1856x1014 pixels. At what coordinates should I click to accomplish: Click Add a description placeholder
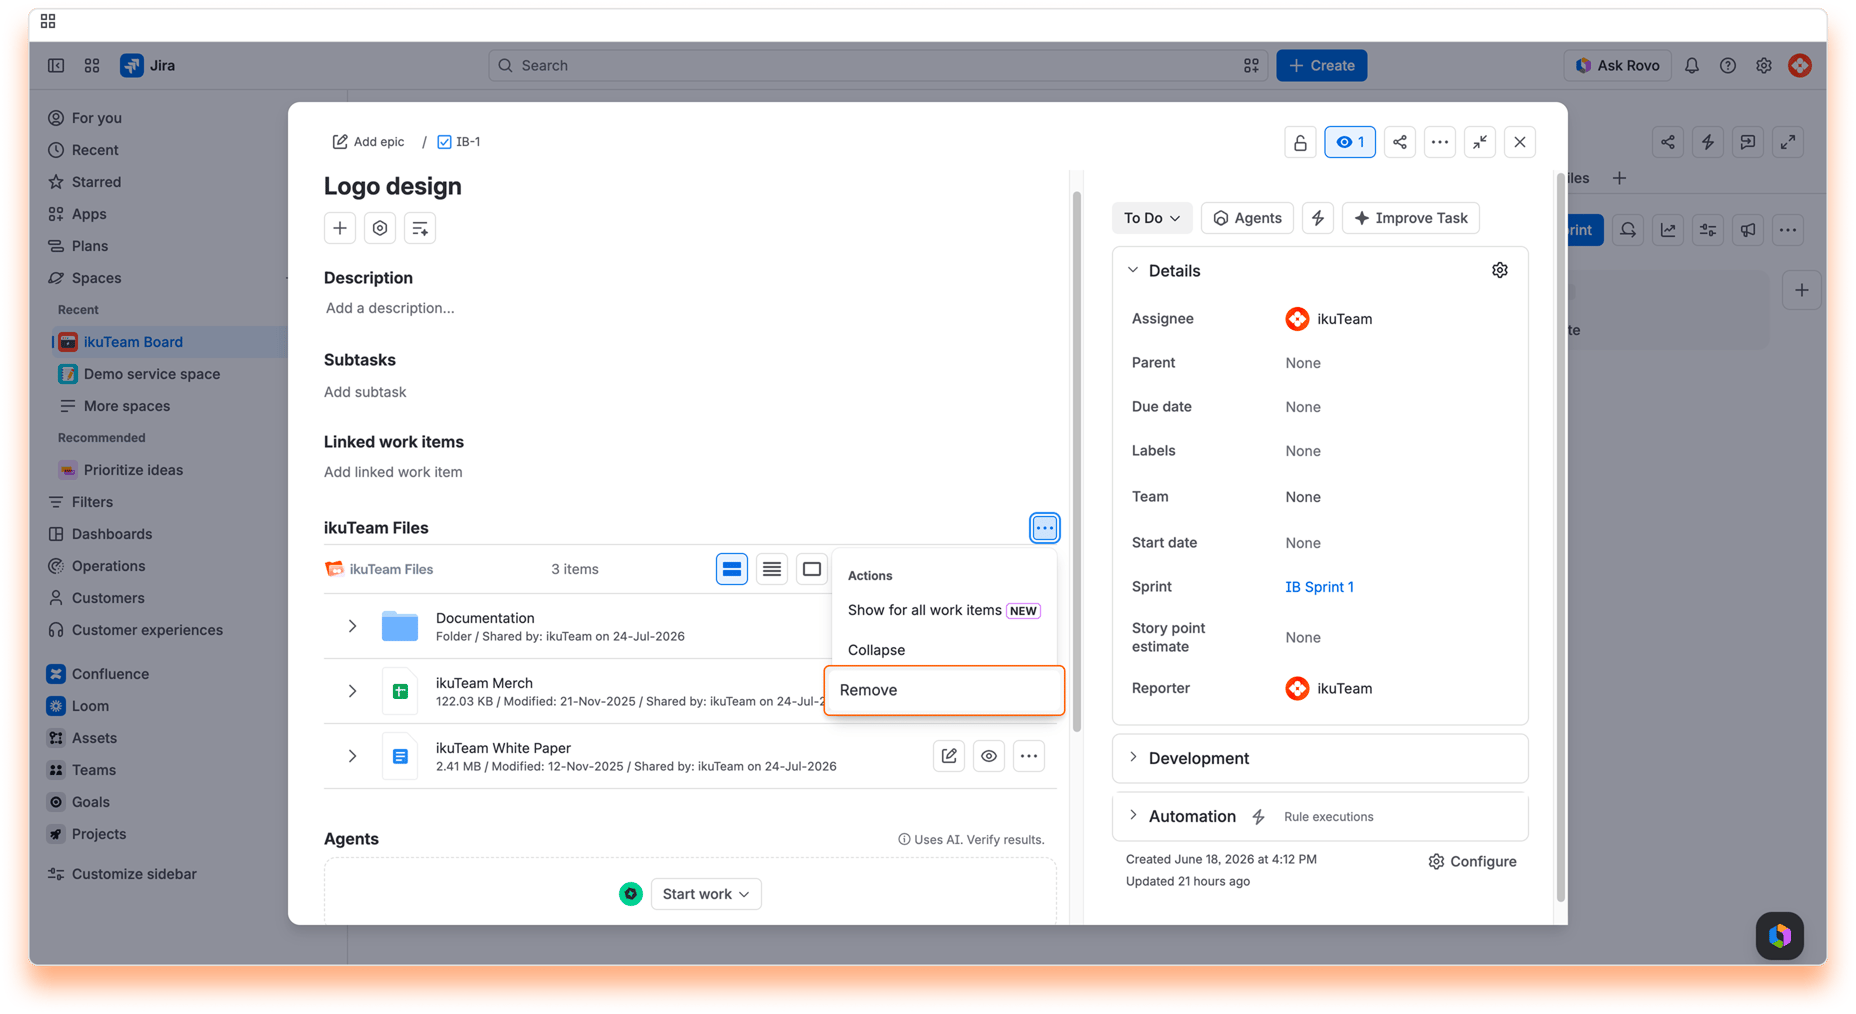coord(390,308)
